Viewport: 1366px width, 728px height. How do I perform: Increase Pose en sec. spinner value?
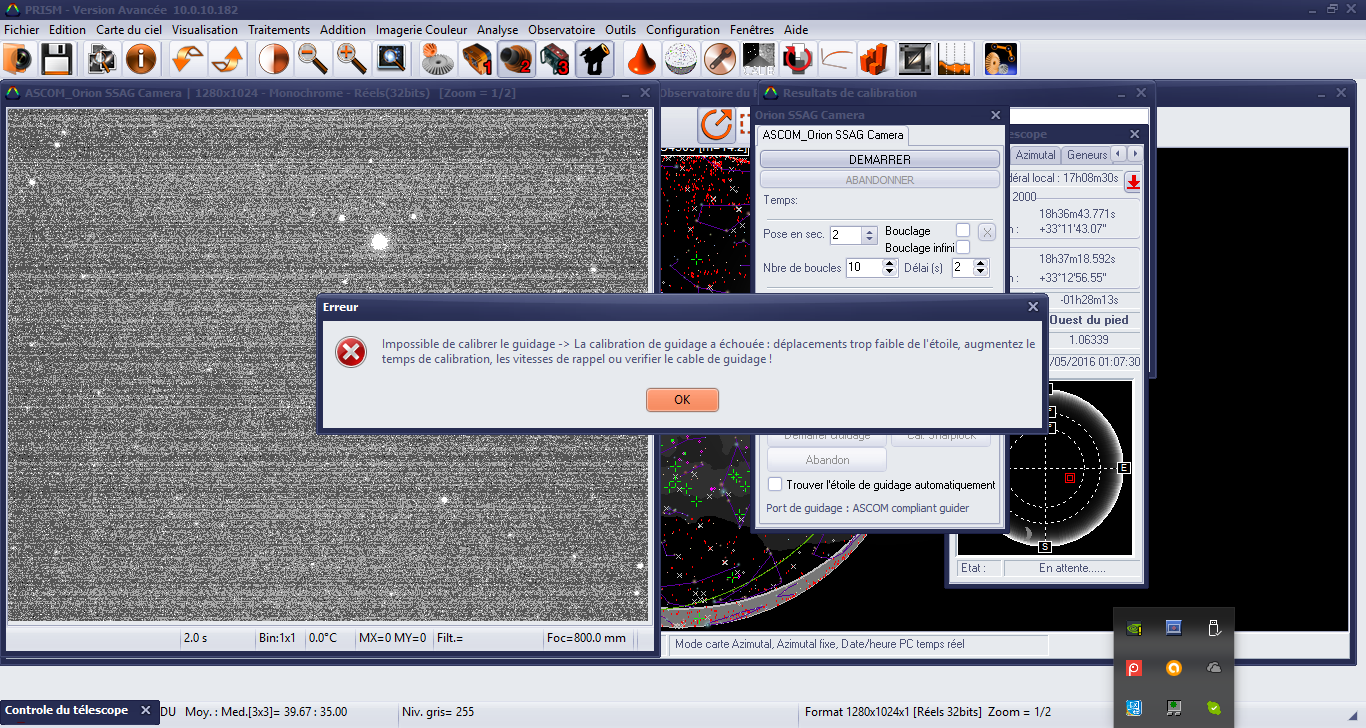coord(870,230)
